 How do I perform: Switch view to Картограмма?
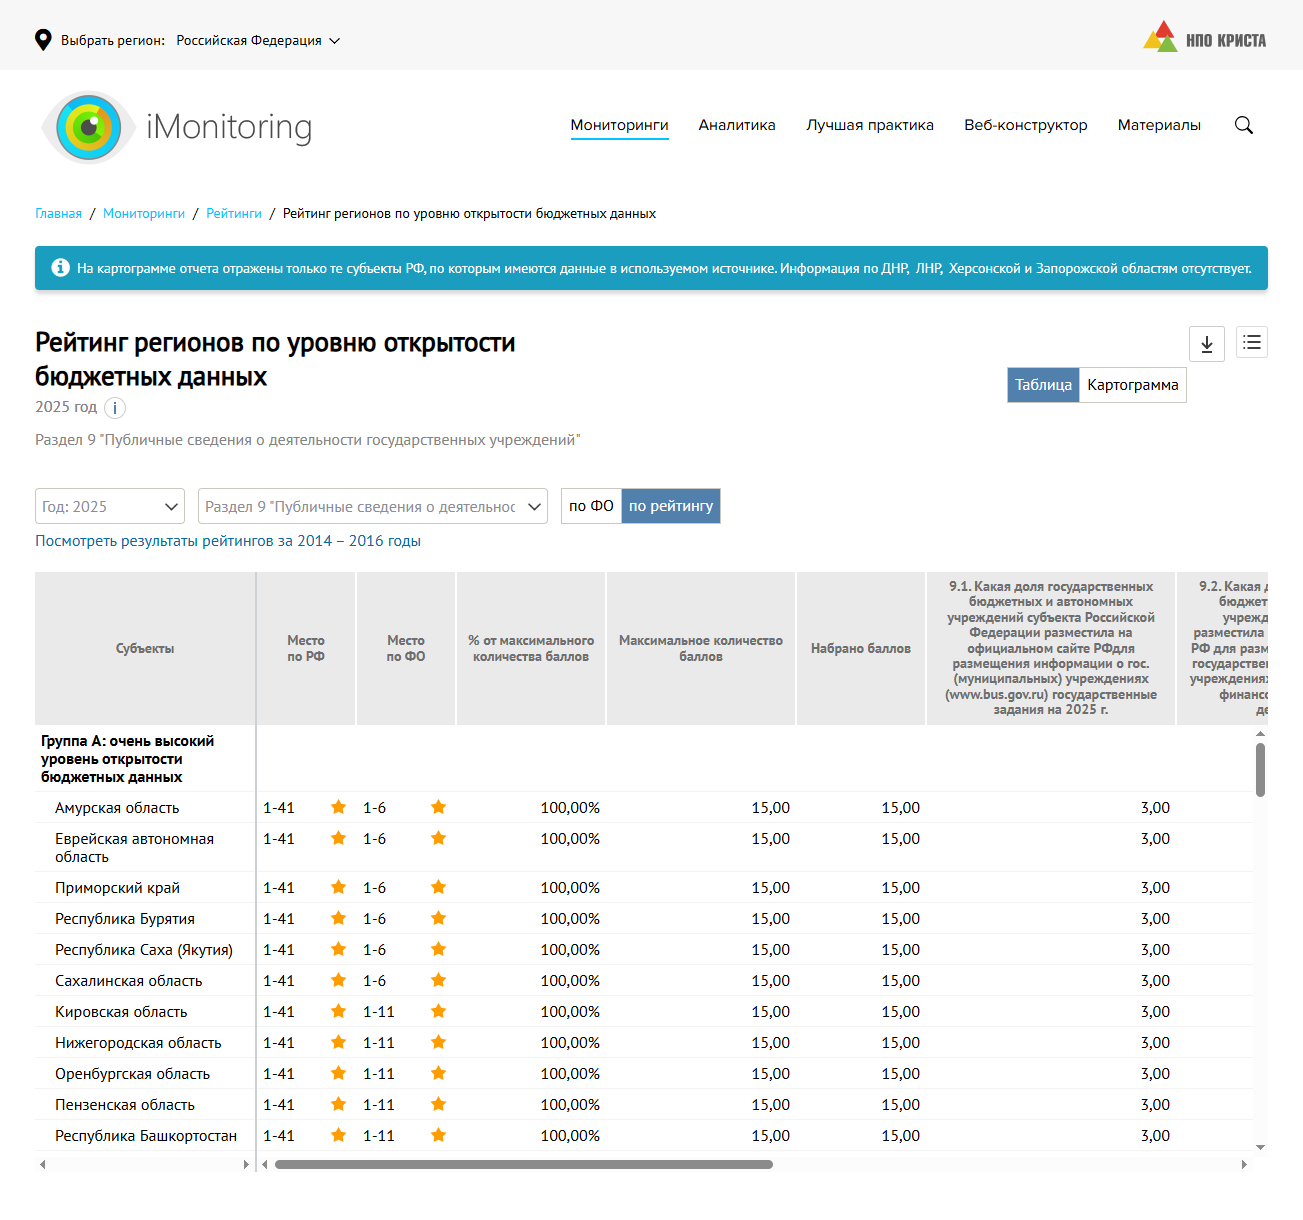1132,385
